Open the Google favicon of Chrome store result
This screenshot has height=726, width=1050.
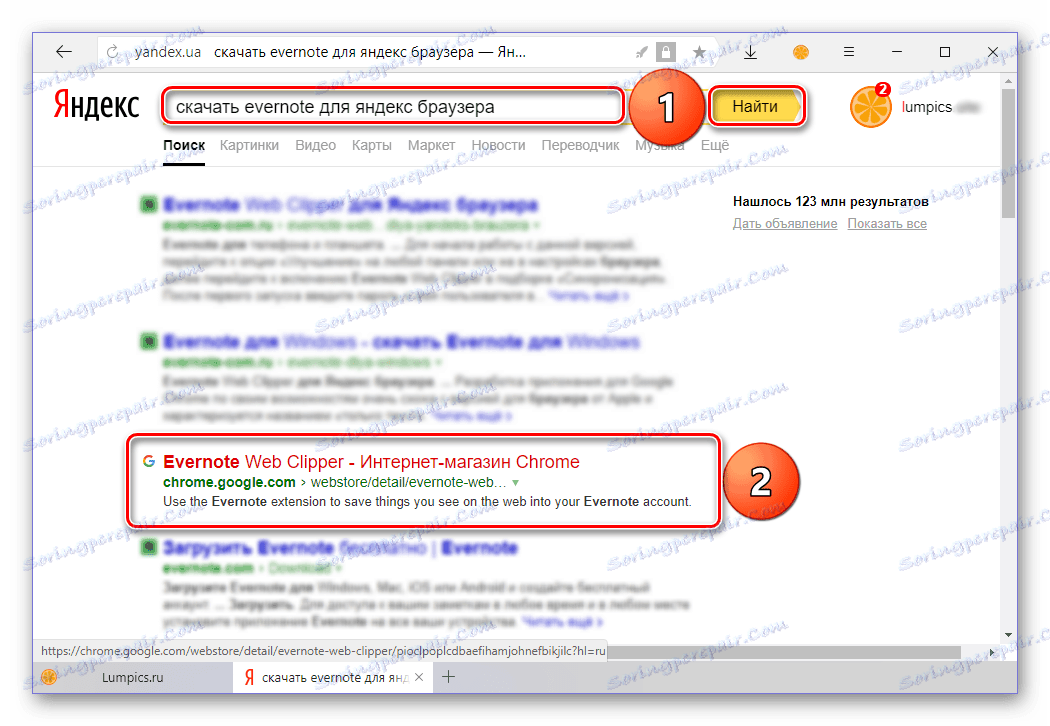[149, 461]
